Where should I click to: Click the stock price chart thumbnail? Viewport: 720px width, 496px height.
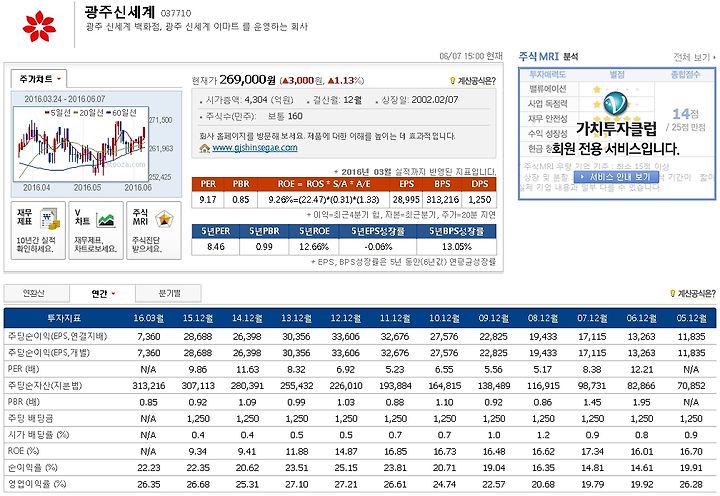81,144
